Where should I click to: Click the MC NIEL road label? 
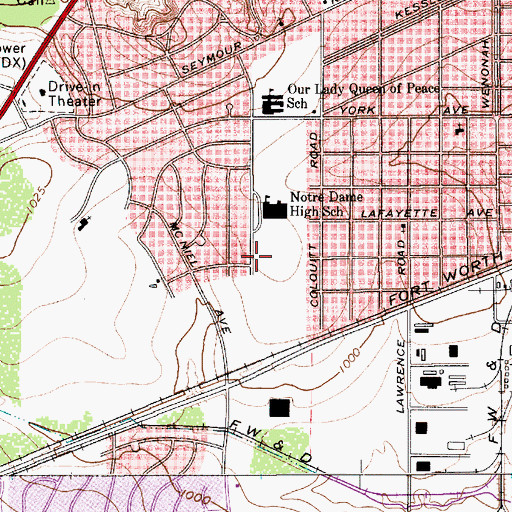pos(184,244)
